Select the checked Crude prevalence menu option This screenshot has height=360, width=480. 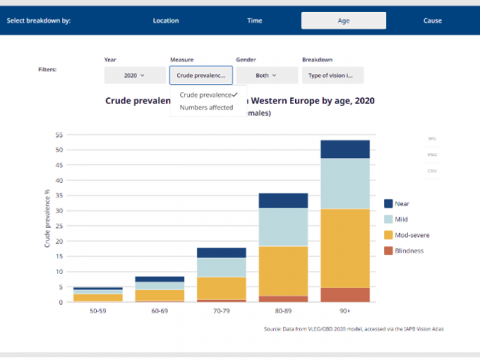[208, 95]
